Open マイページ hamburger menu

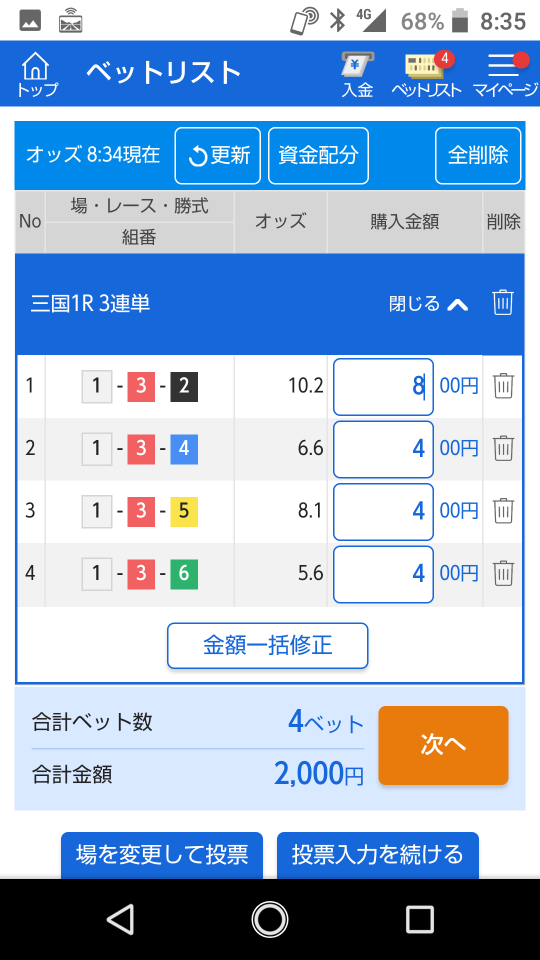505,74
